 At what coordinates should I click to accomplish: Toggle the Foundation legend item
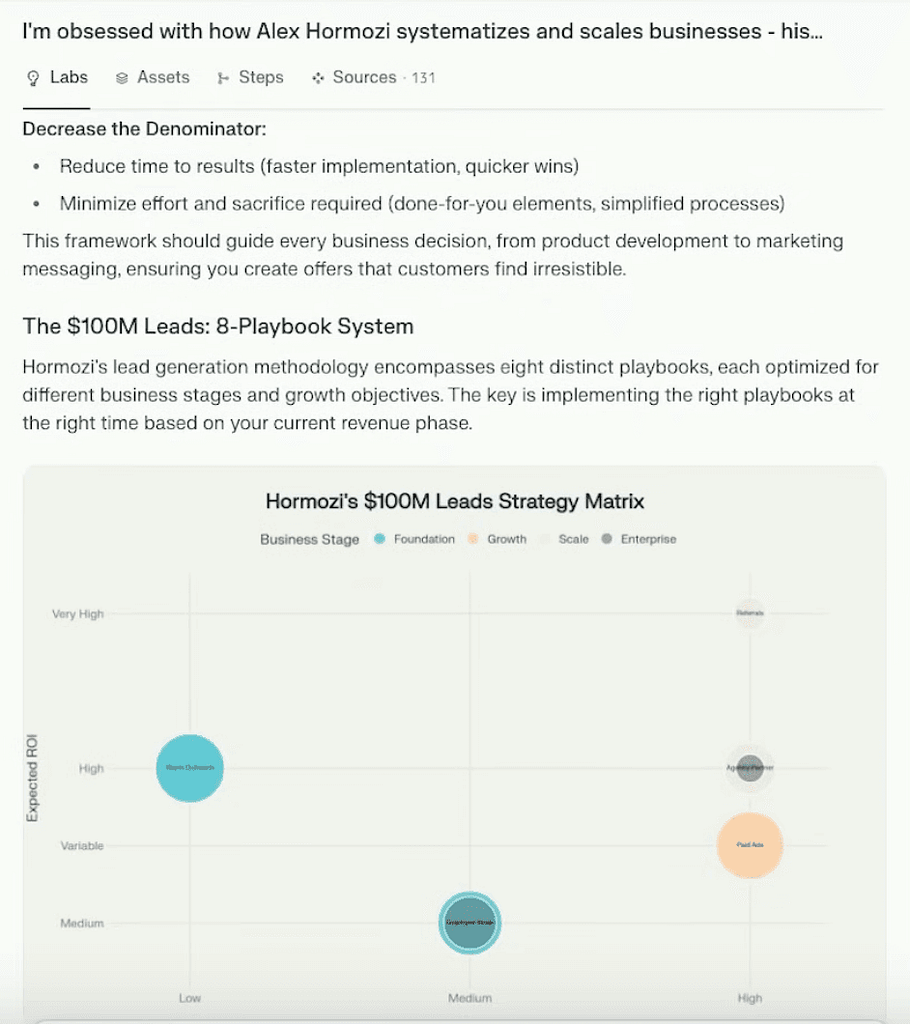tap(414, 539)
